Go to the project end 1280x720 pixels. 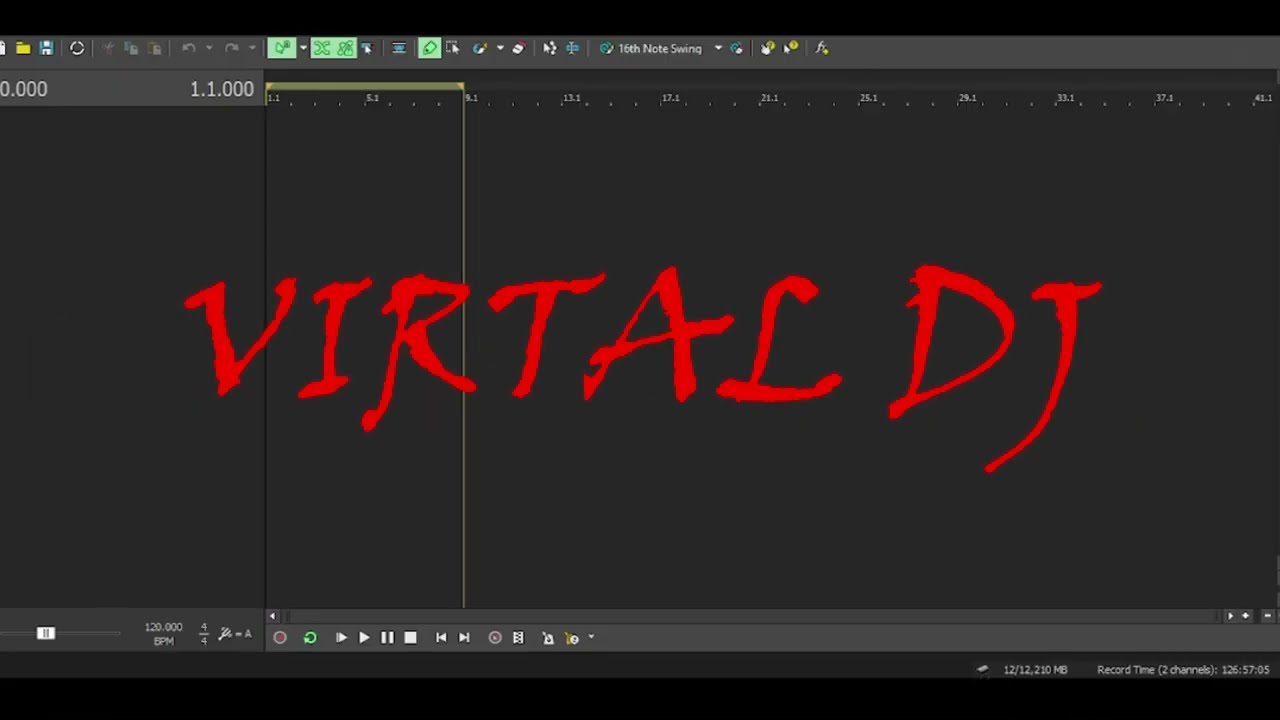pyautogui.click(x=464, y=638)
